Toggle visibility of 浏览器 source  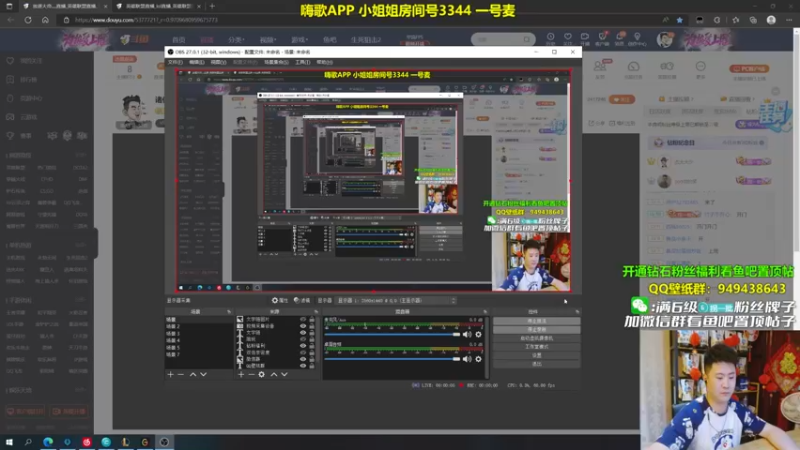pos(303,359)
